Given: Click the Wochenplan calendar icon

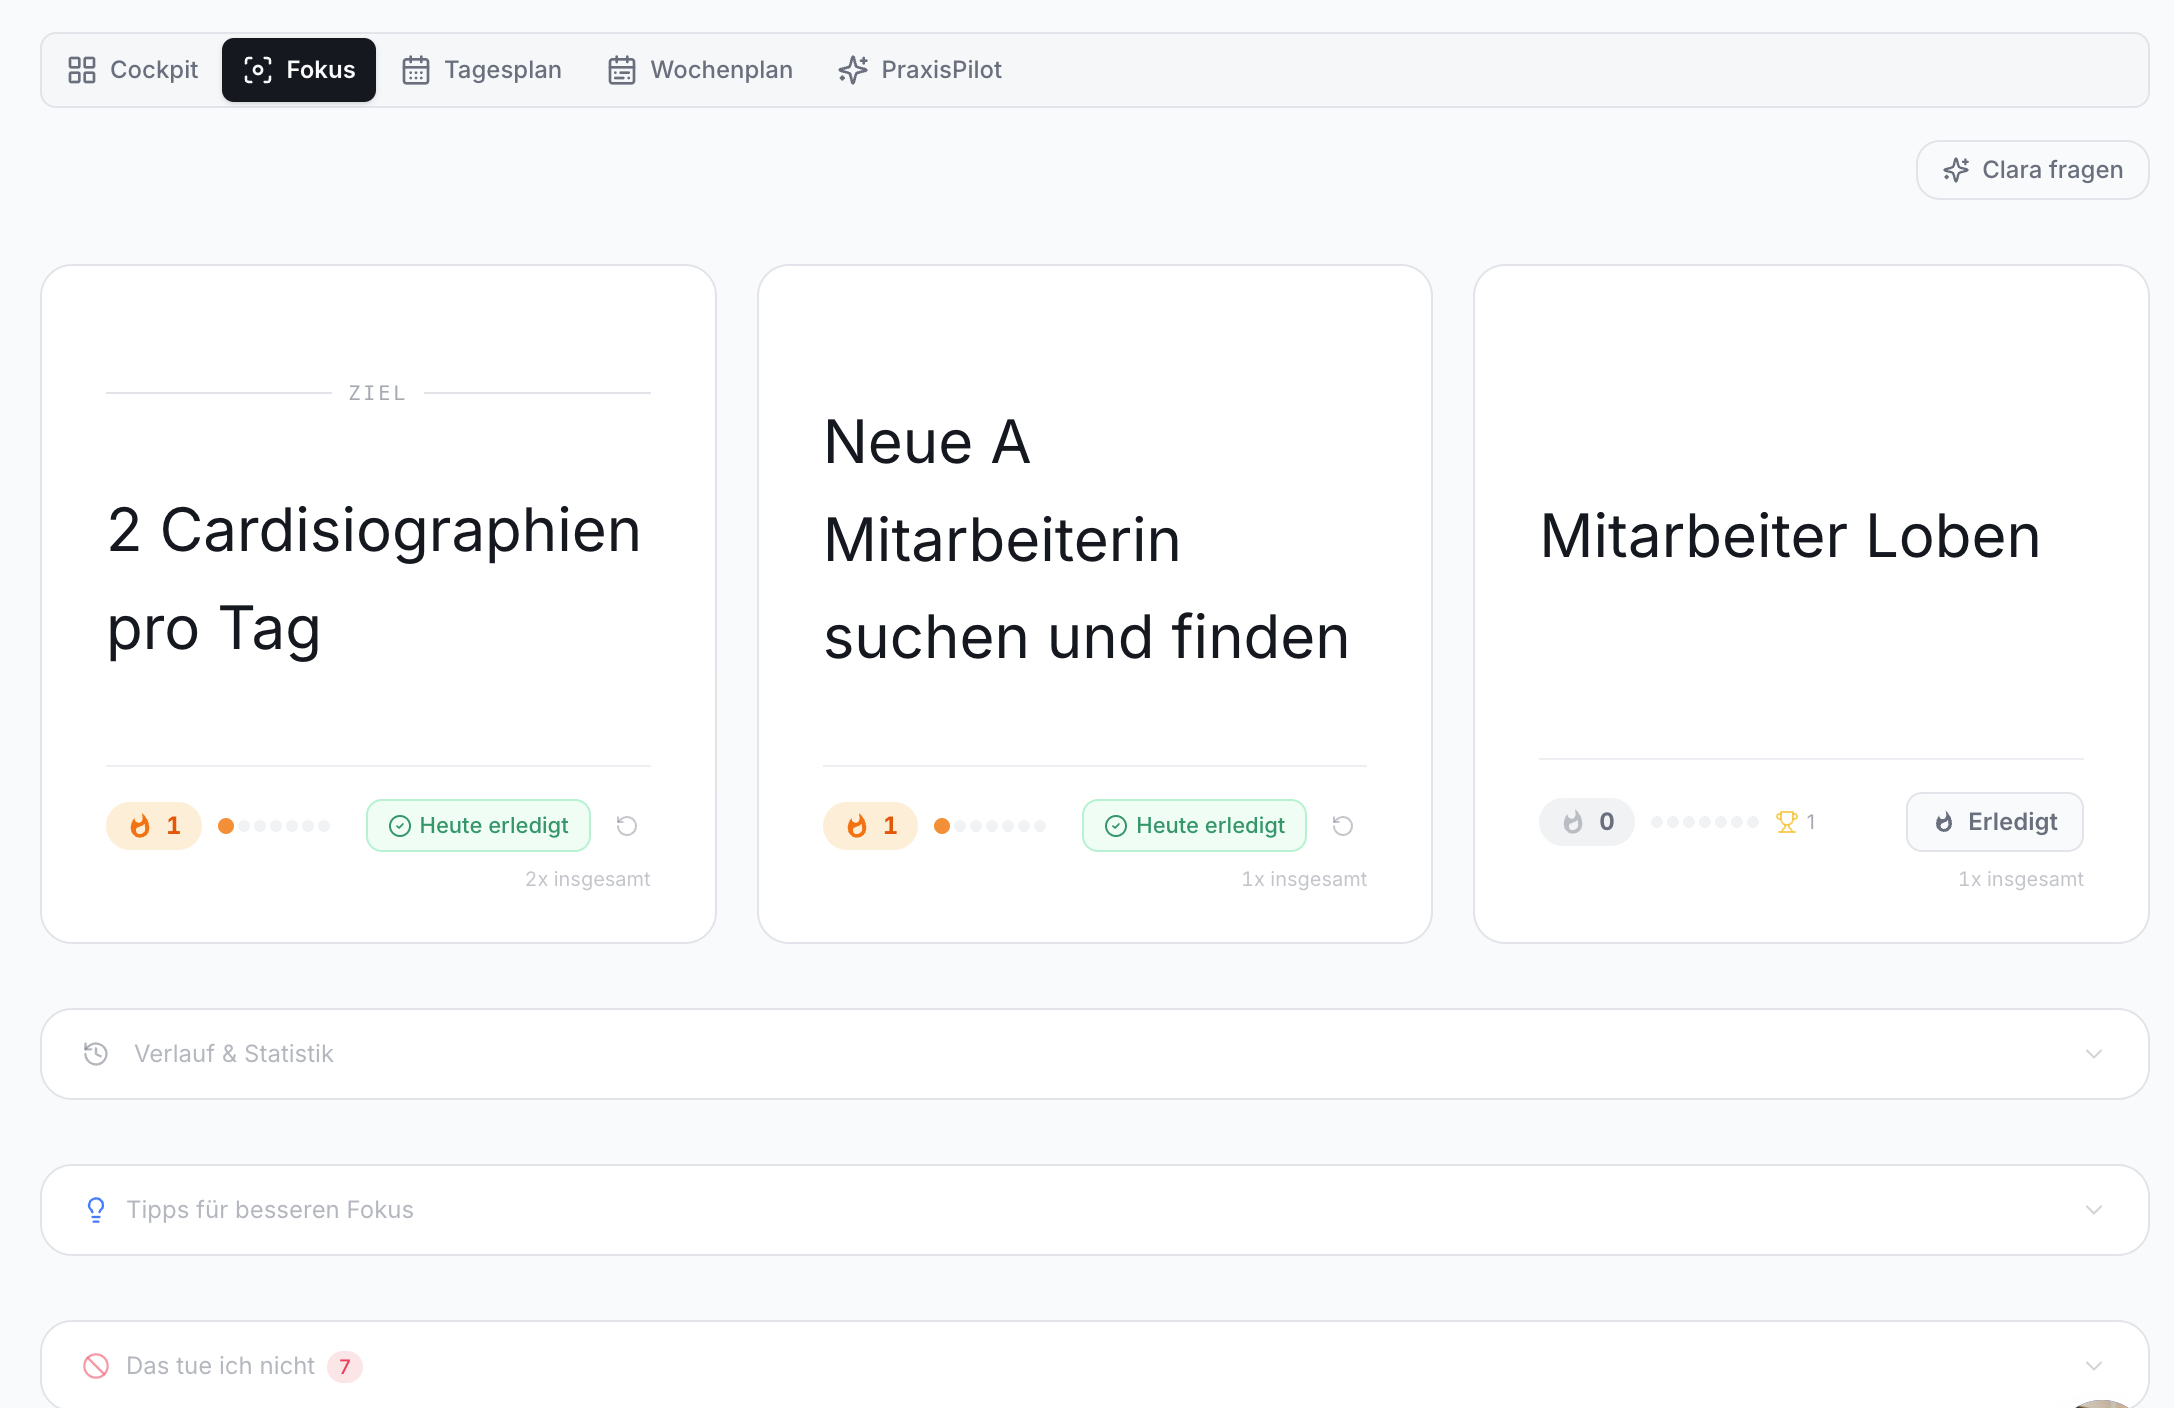Looking at the screenshot, I should coord(622,70).
